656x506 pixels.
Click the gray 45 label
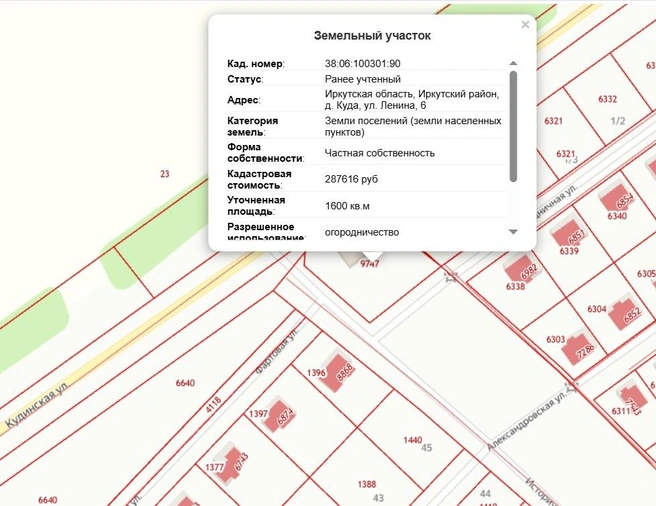pyautogui.click(x=426, y=448)
